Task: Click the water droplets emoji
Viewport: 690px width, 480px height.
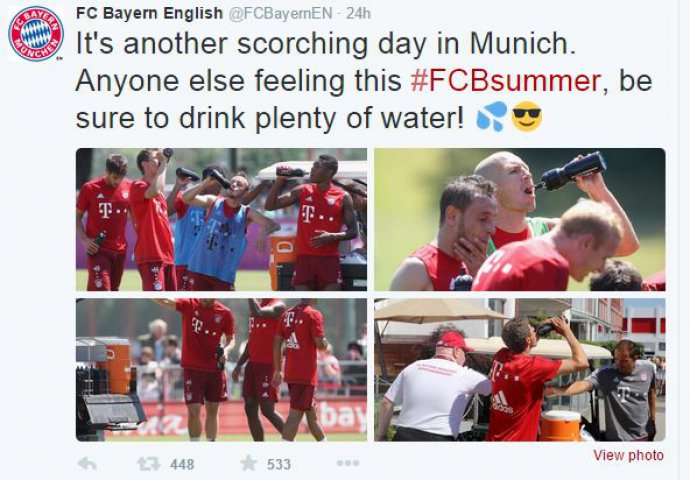Action: pyautogui.click(x=492, y=117)
